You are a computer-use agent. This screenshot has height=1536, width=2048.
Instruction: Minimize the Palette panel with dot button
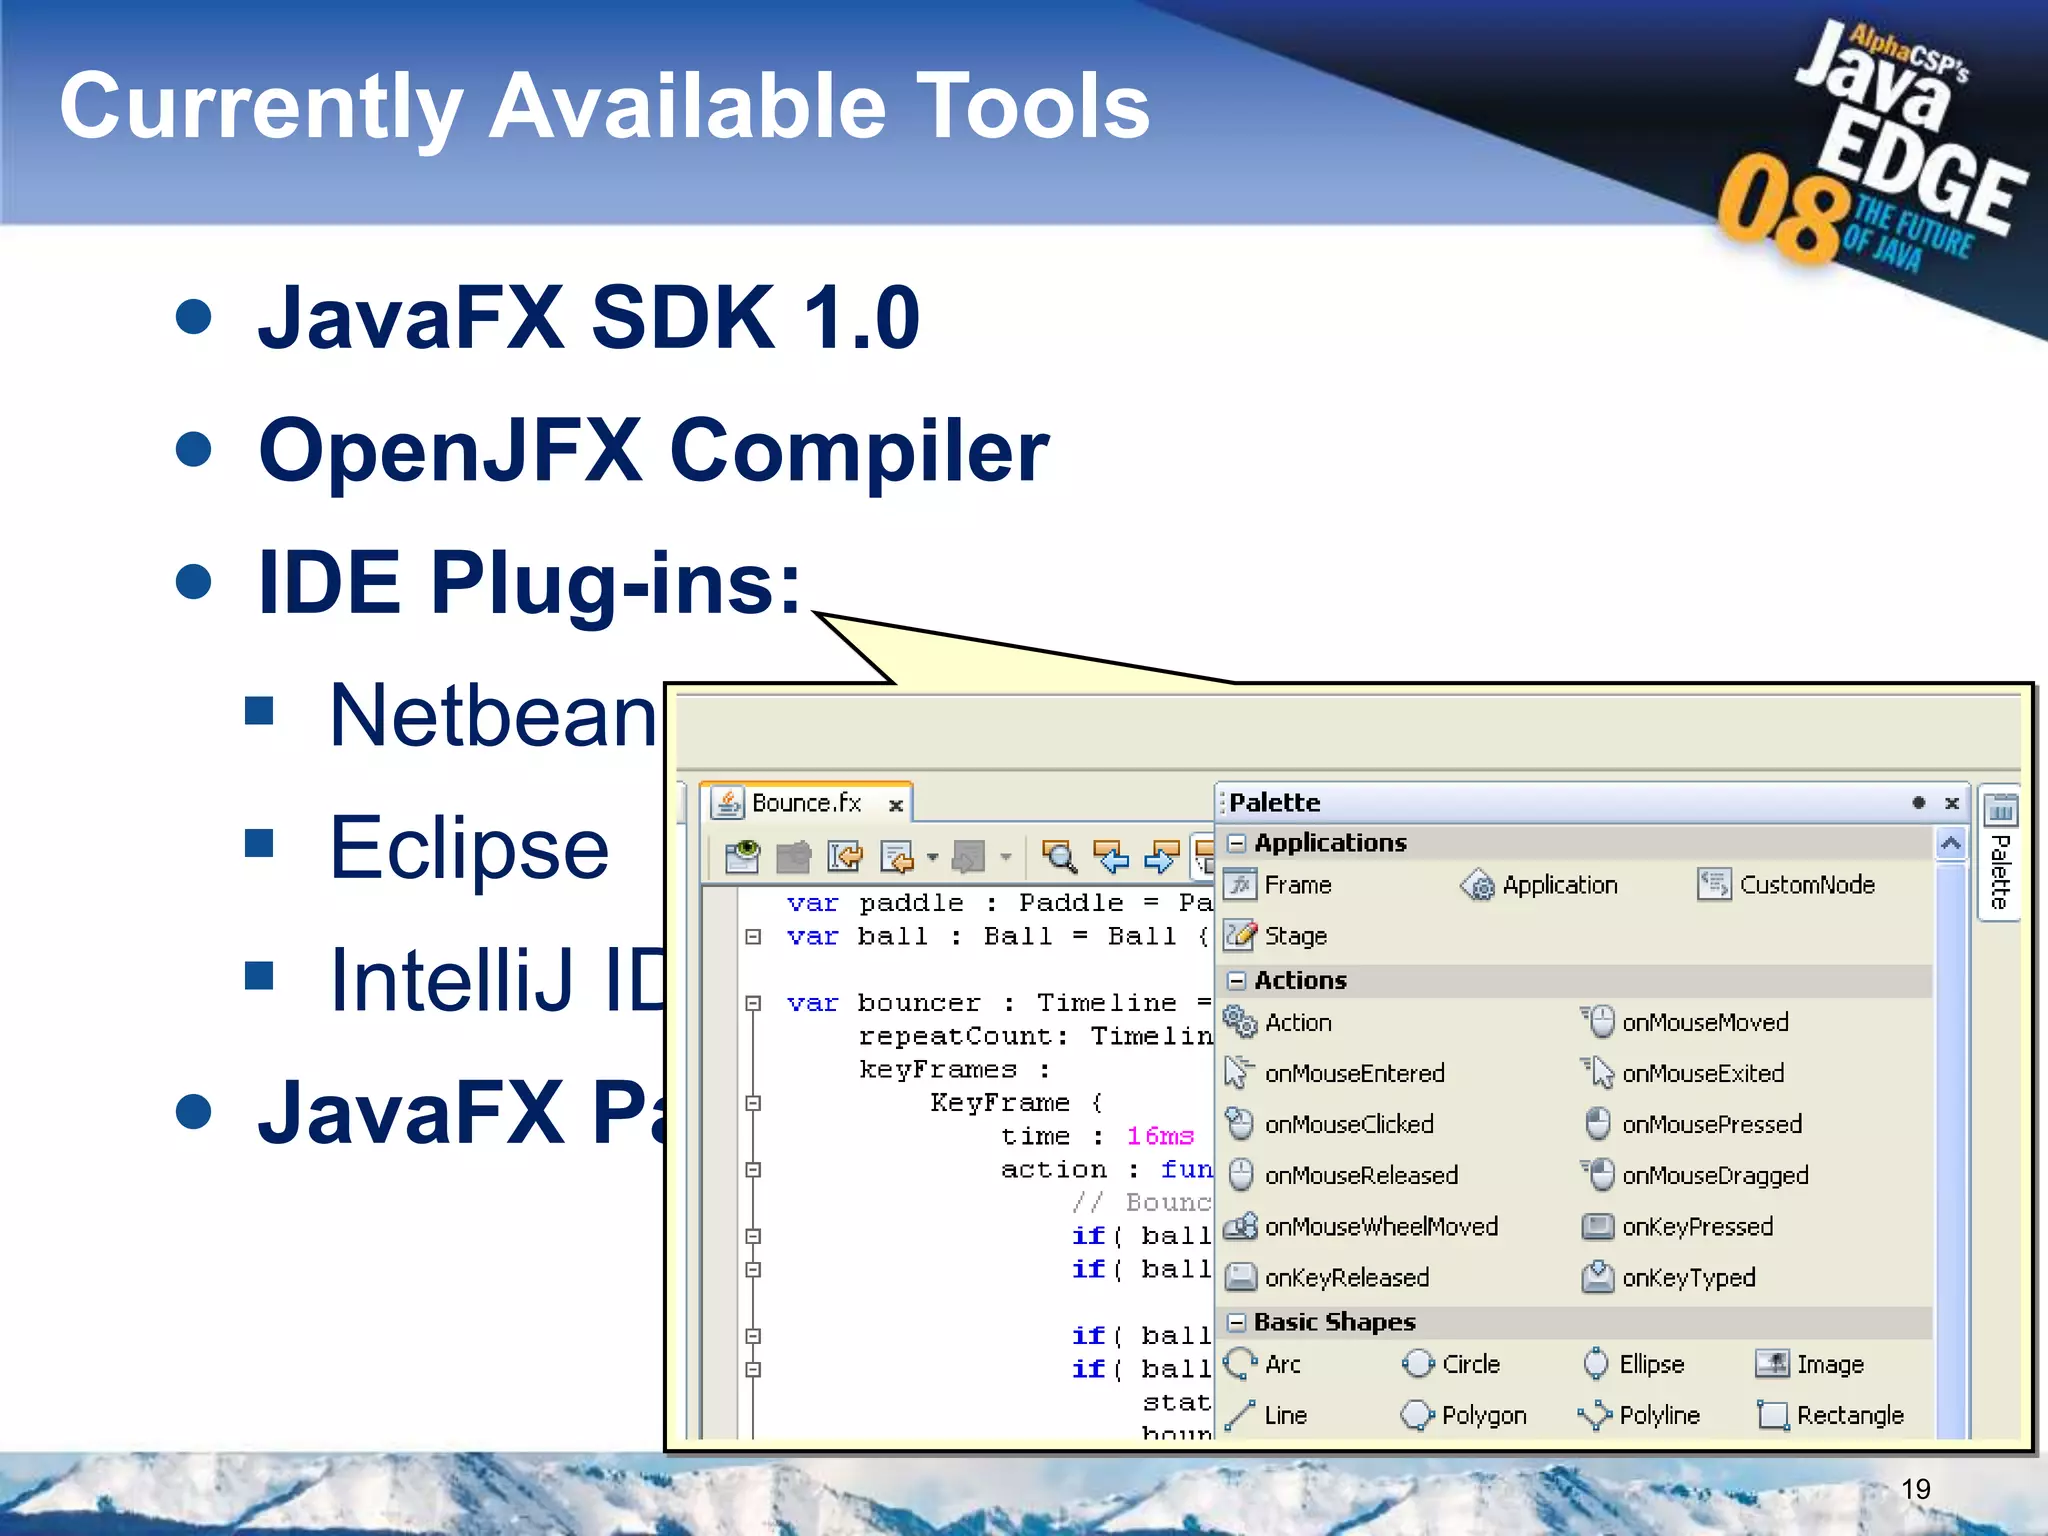pyautogui.click(x=1918, y=802)
